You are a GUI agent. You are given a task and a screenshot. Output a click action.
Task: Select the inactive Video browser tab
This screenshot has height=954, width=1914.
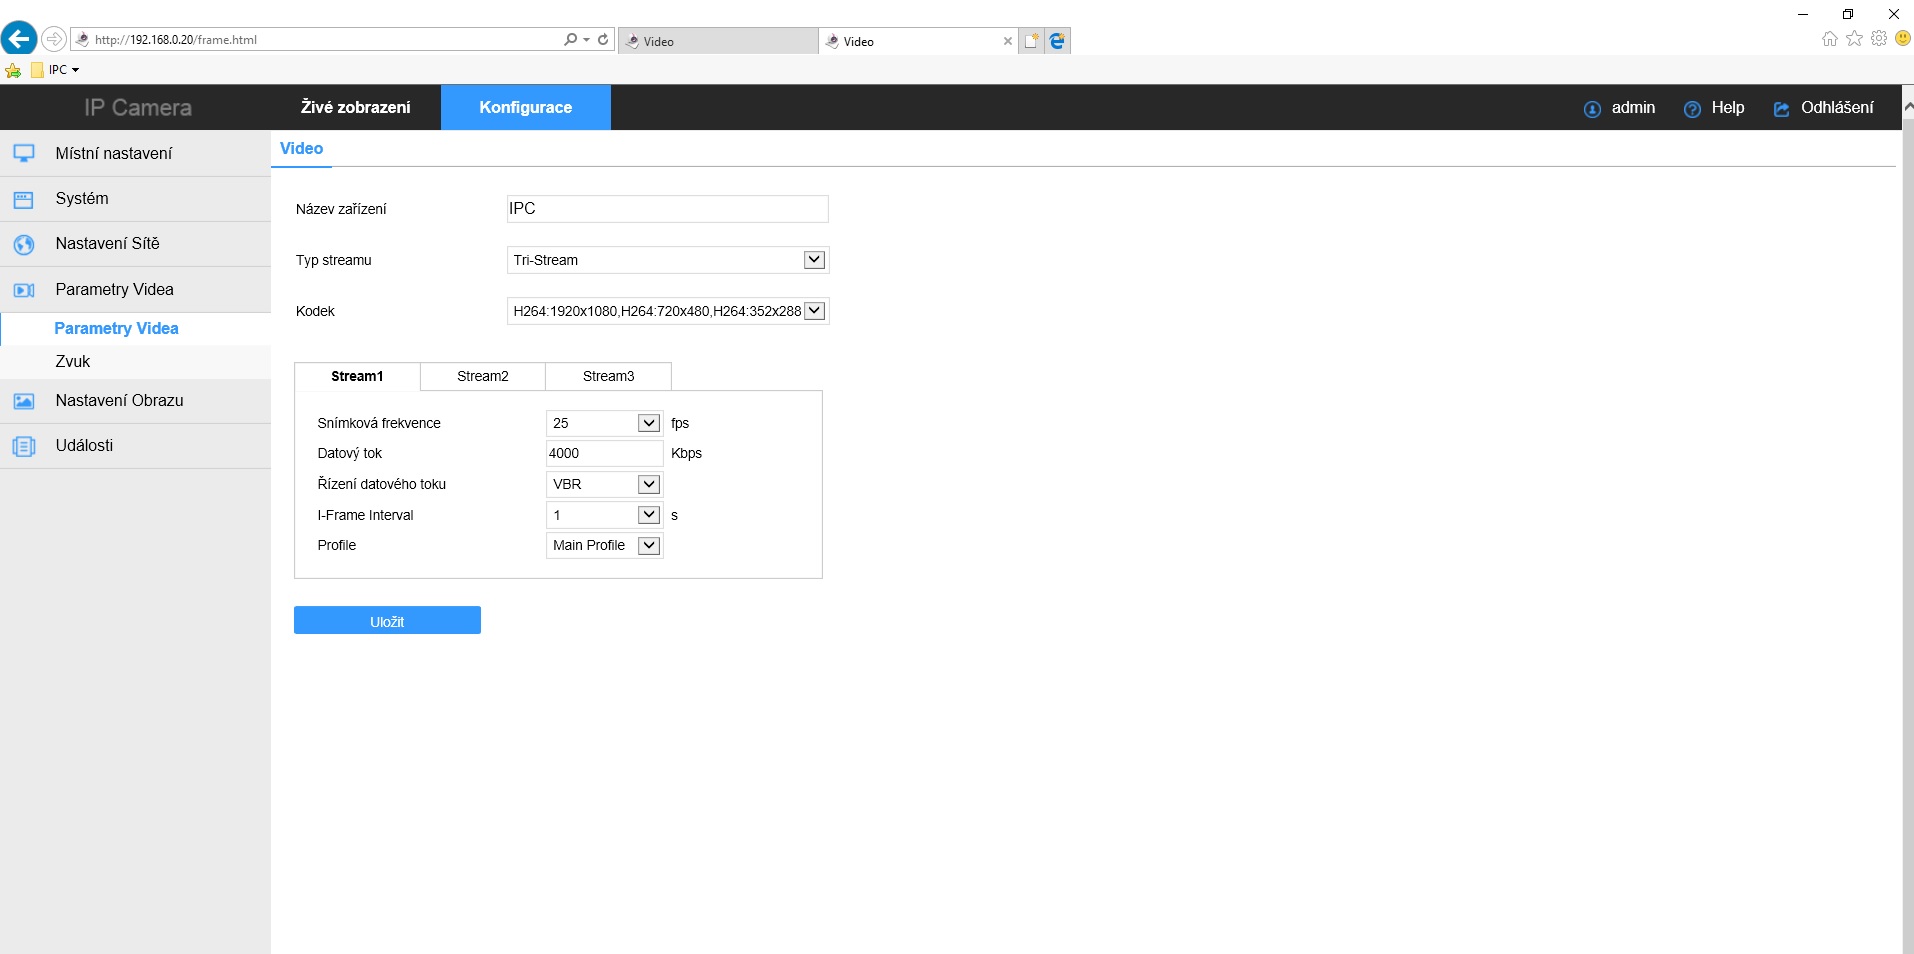718,41
